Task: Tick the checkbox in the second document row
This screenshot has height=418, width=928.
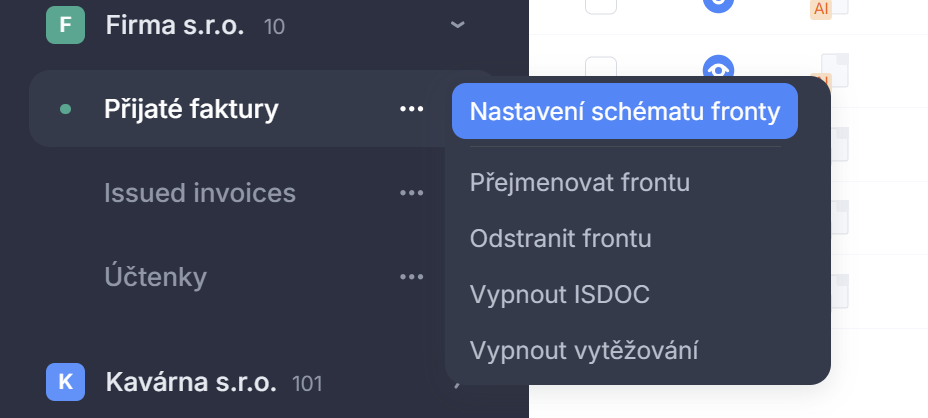Action: [601, 68]
